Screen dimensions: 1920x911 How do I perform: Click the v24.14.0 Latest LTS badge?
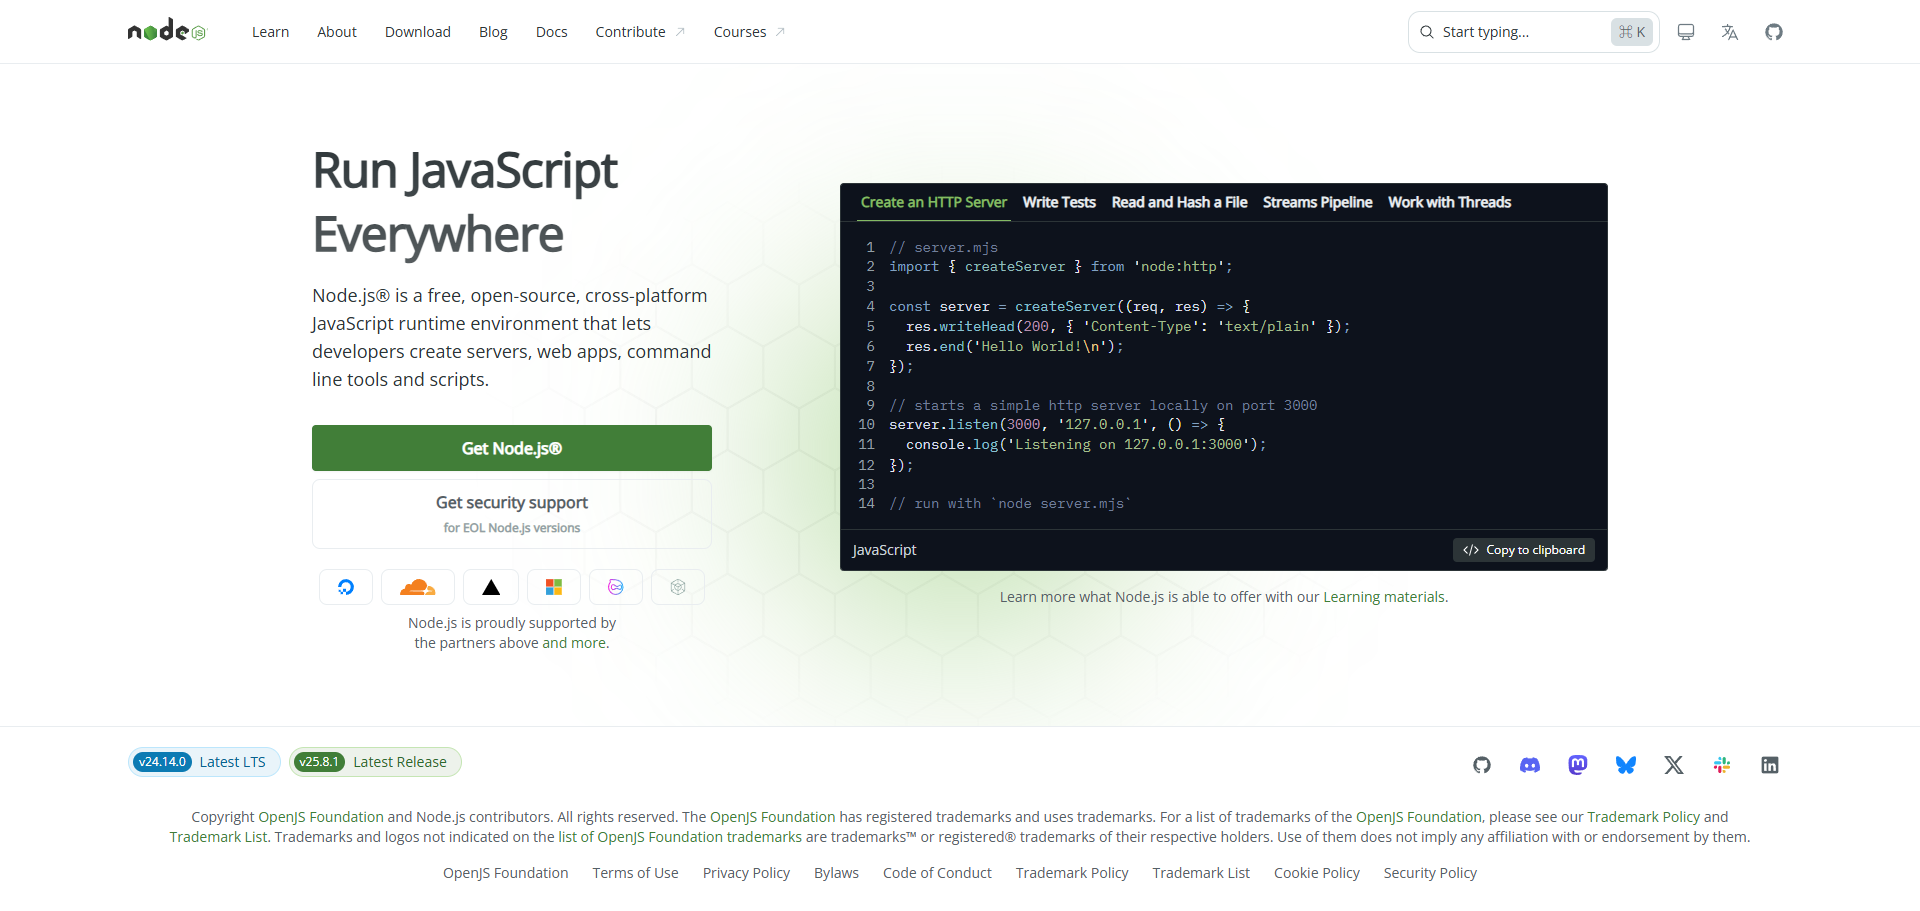(204, 761)
